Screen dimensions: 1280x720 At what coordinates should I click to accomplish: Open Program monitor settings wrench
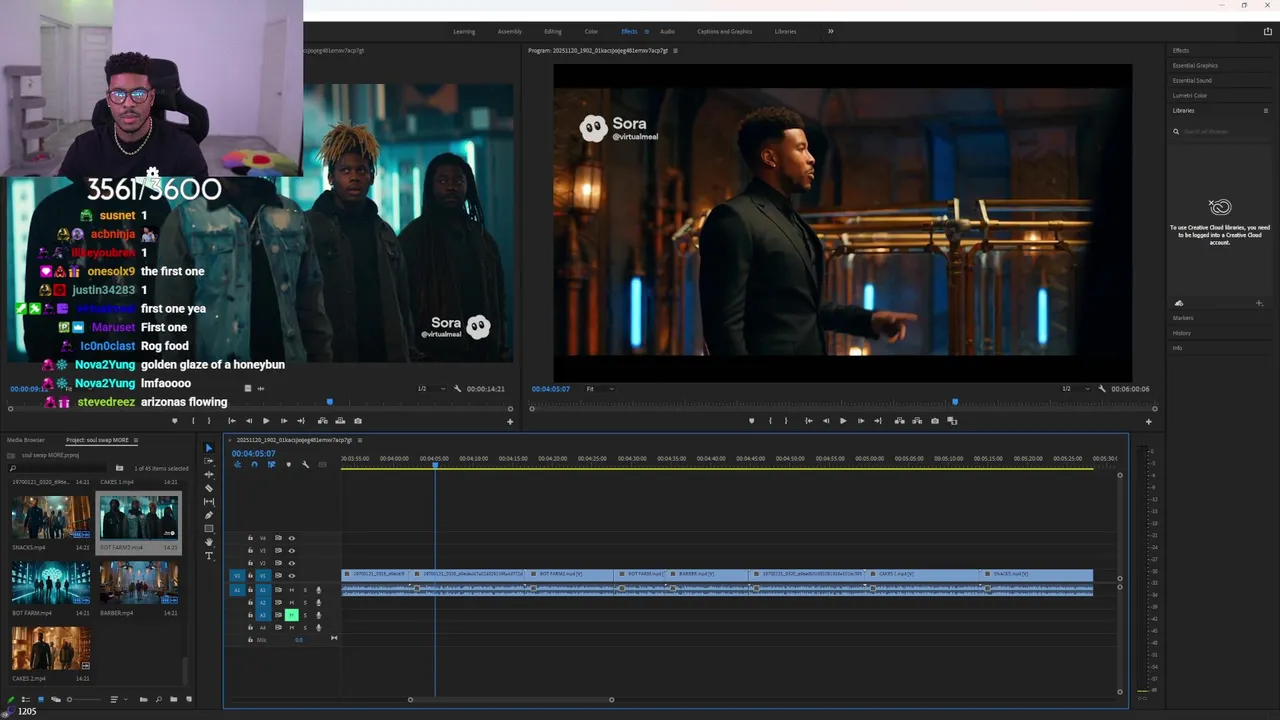[x=1102, y=389]
